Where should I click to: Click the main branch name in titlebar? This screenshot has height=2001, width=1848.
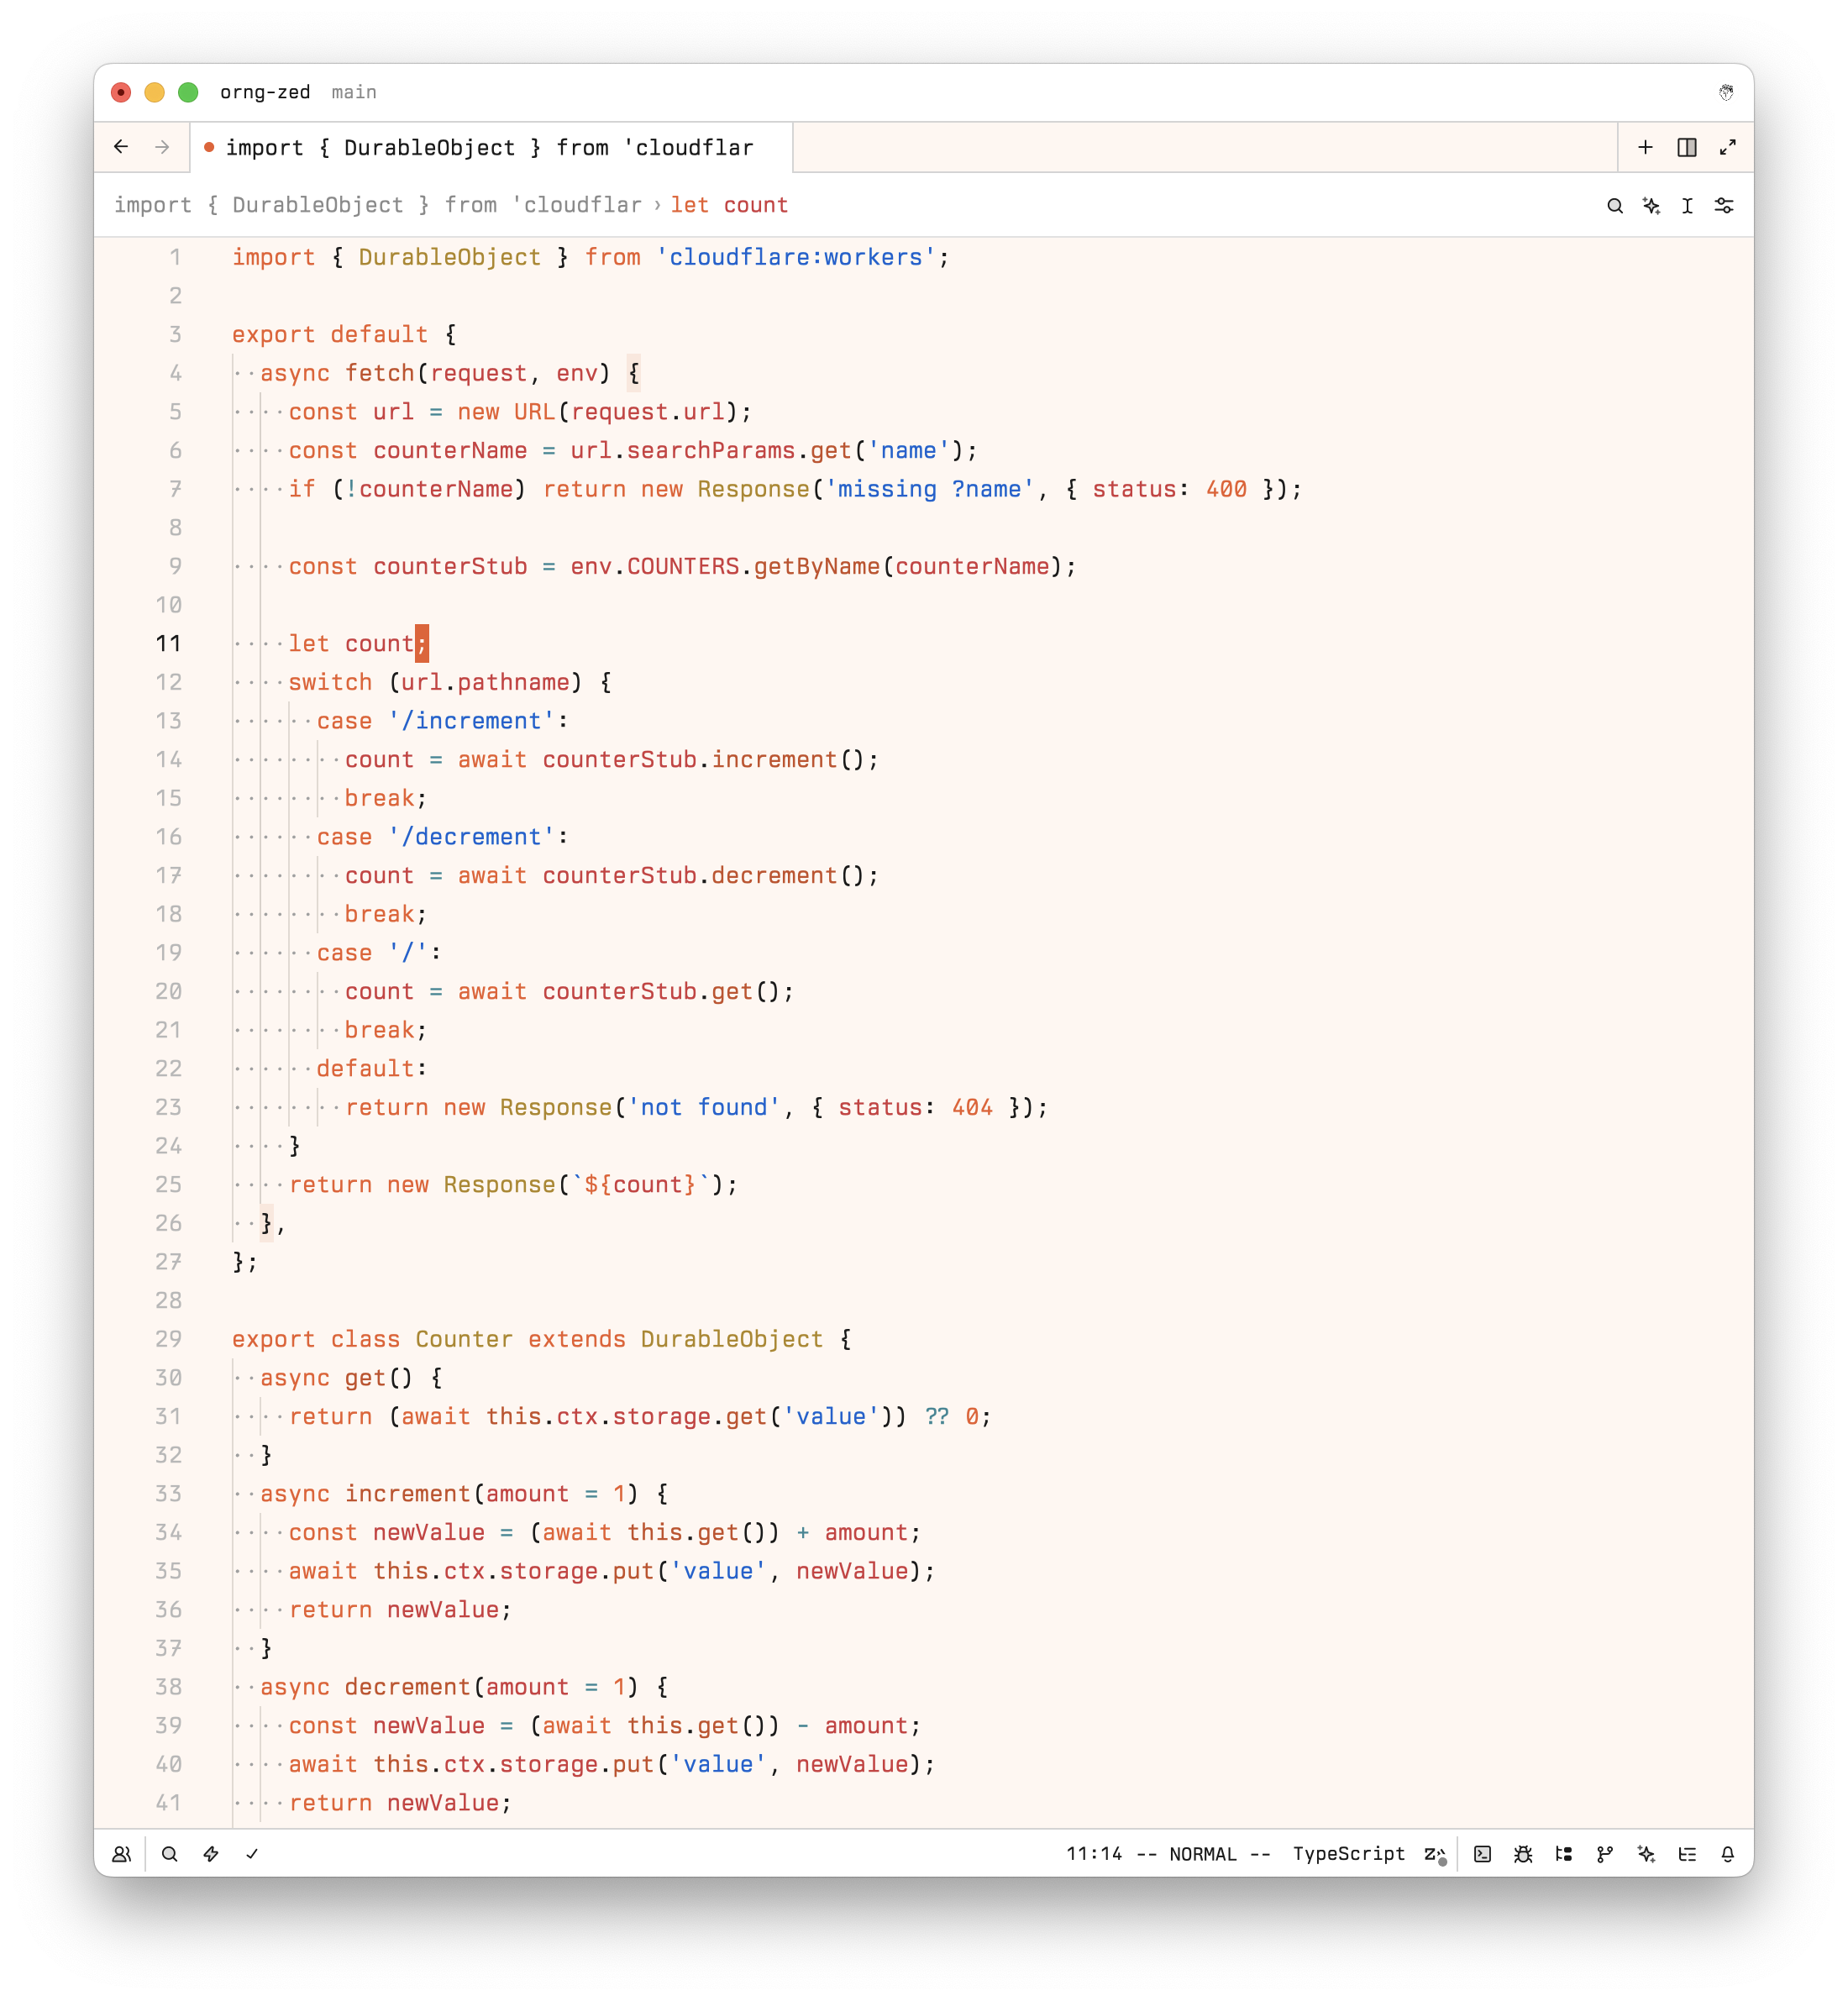[x=354, y=92]
